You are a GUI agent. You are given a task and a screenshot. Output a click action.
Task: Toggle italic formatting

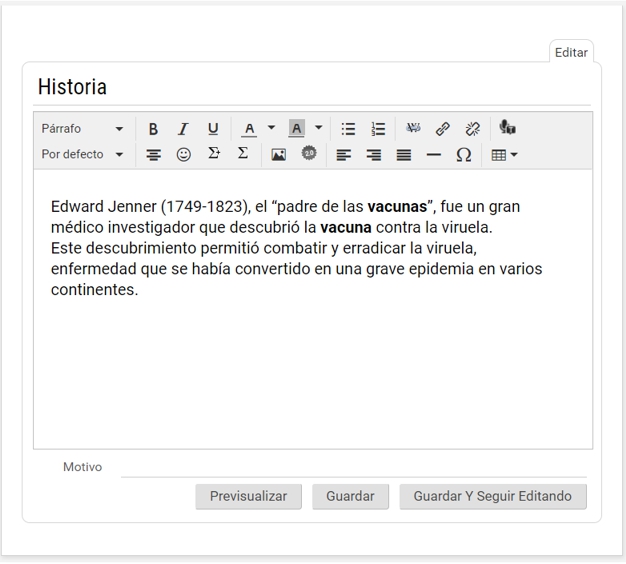pyautogui.click(x=183, y=129)
